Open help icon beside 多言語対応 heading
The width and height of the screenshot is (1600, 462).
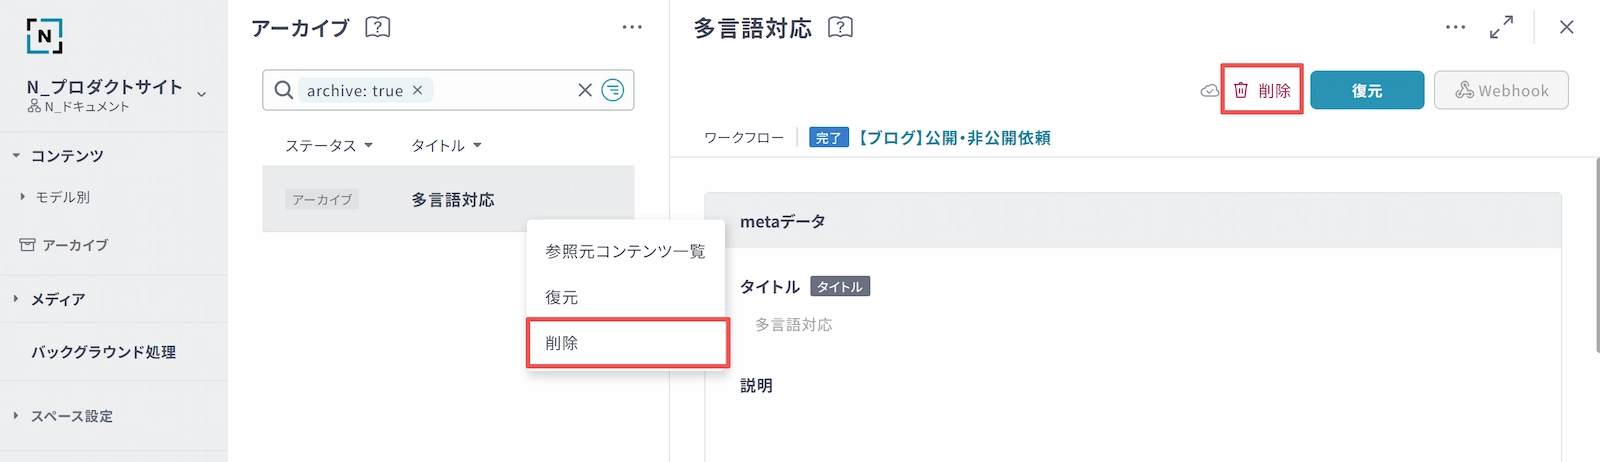click(x=841, y=27)
